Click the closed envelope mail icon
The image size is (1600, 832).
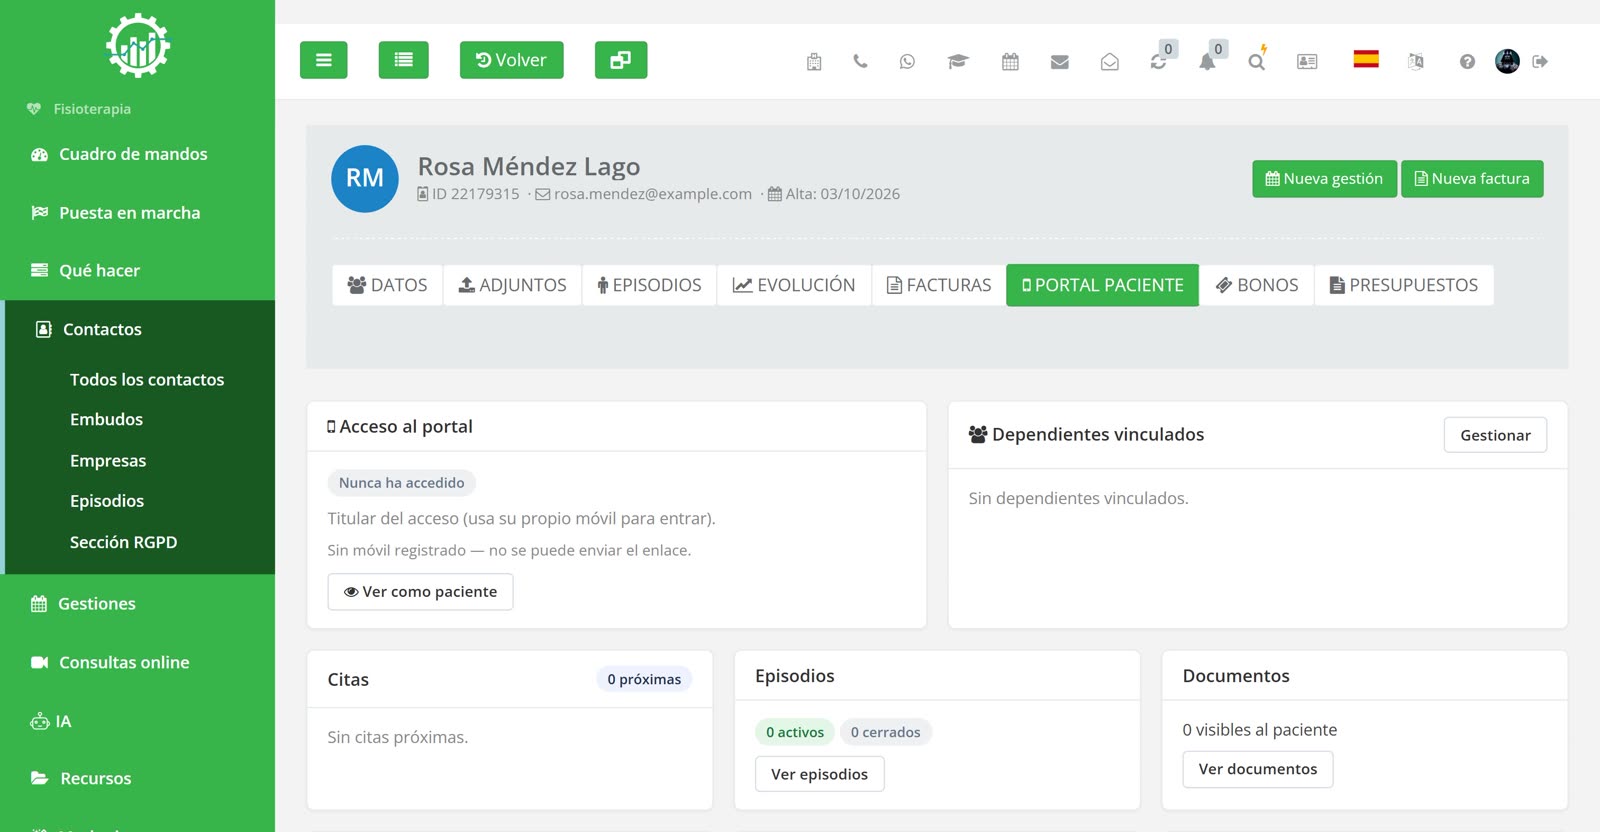[x=1060, y=62]
